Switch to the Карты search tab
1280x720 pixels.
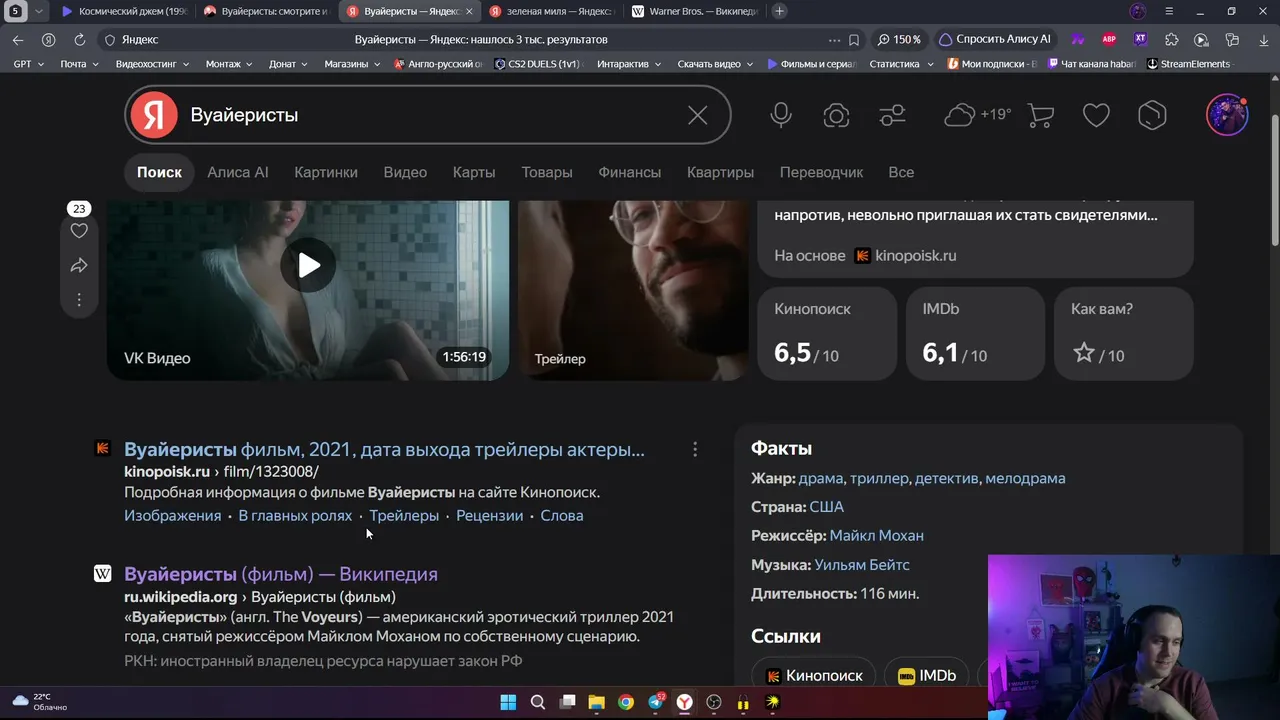click(x=474, y=172)
